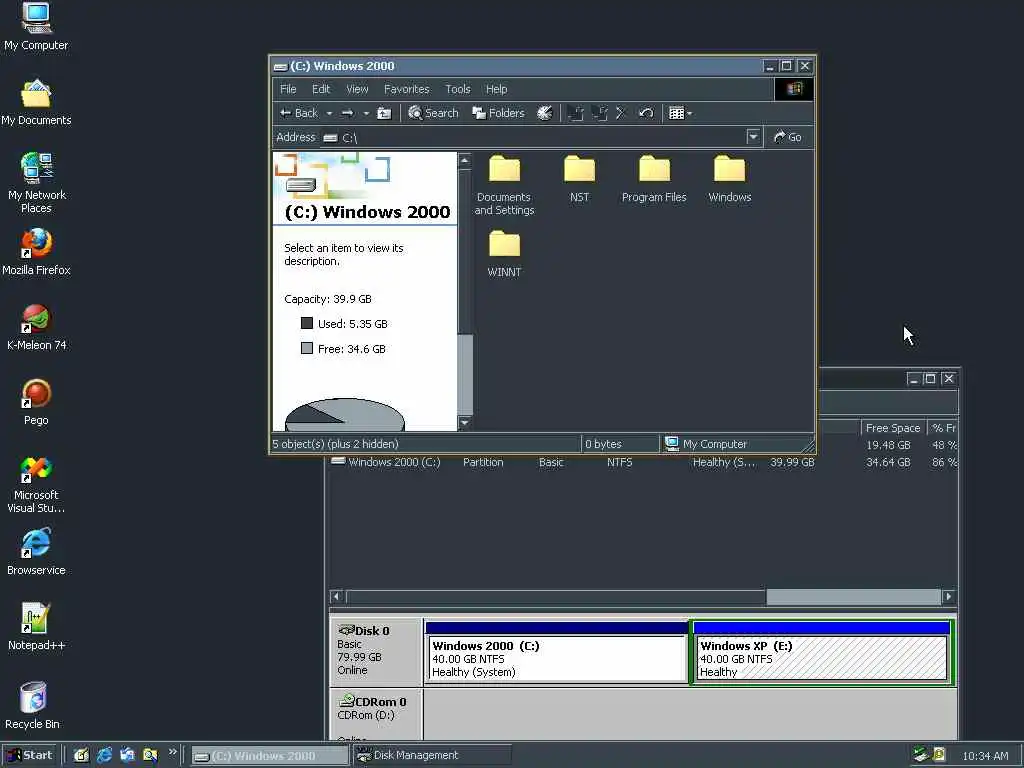Click the Browservice desktop shortcut
This screenshot has height=768, width=1024.
36,552
